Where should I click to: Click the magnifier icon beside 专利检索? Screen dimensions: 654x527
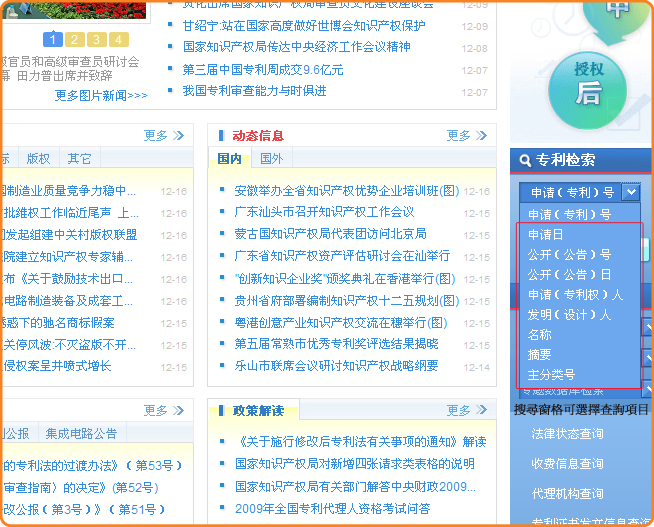(x=525, y=160)
